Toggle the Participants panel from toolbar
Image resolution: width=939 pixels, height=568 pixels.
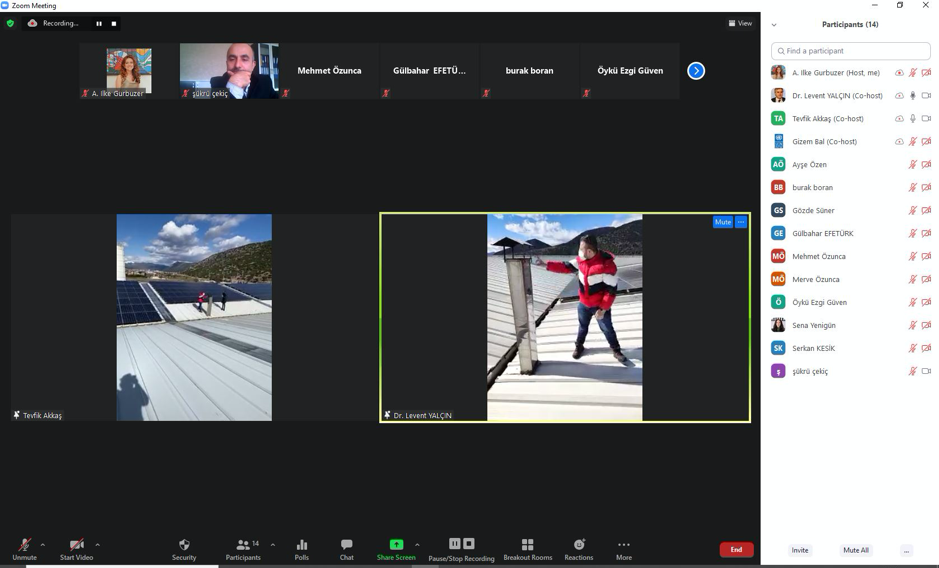point(243,545)
